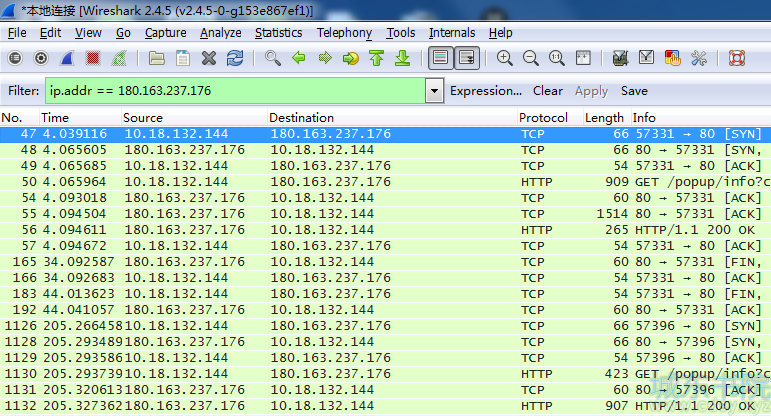Jump to the last packet icon
Image resolution: width=771 pixels, height=416 pixels.
coord(403,59)
